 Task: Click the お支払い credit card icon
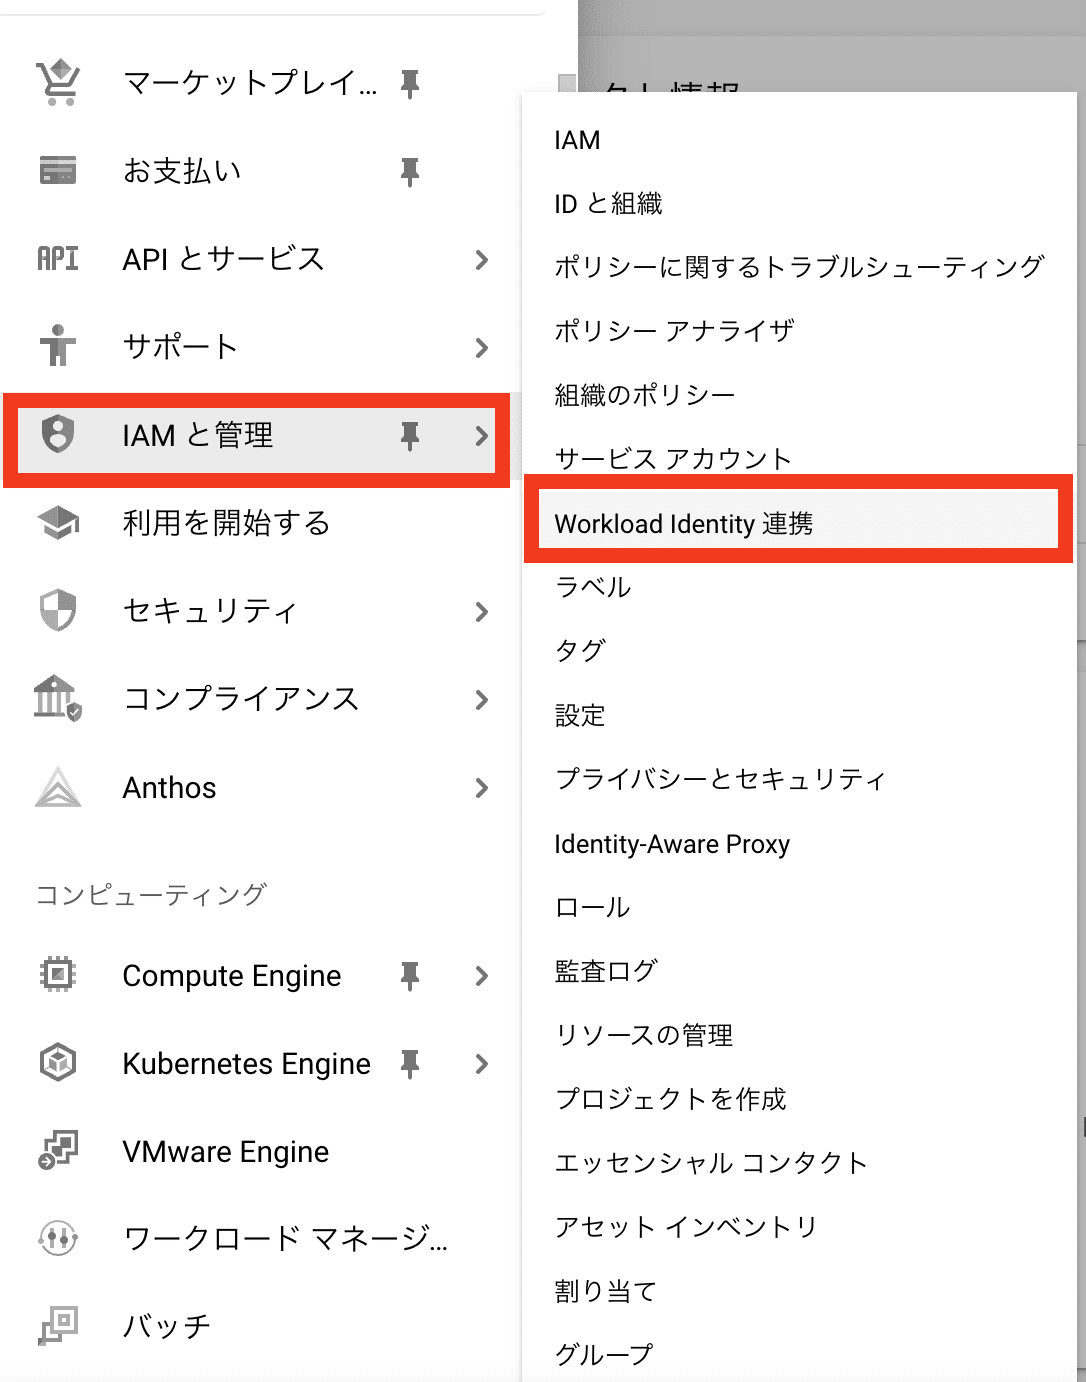[x=57, y=171]
